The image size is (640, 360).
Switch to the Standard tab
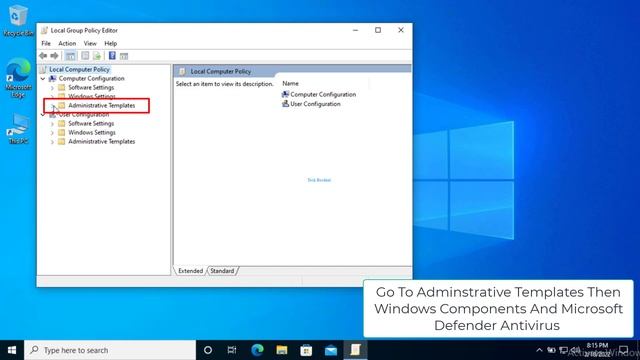pos(222,271)
